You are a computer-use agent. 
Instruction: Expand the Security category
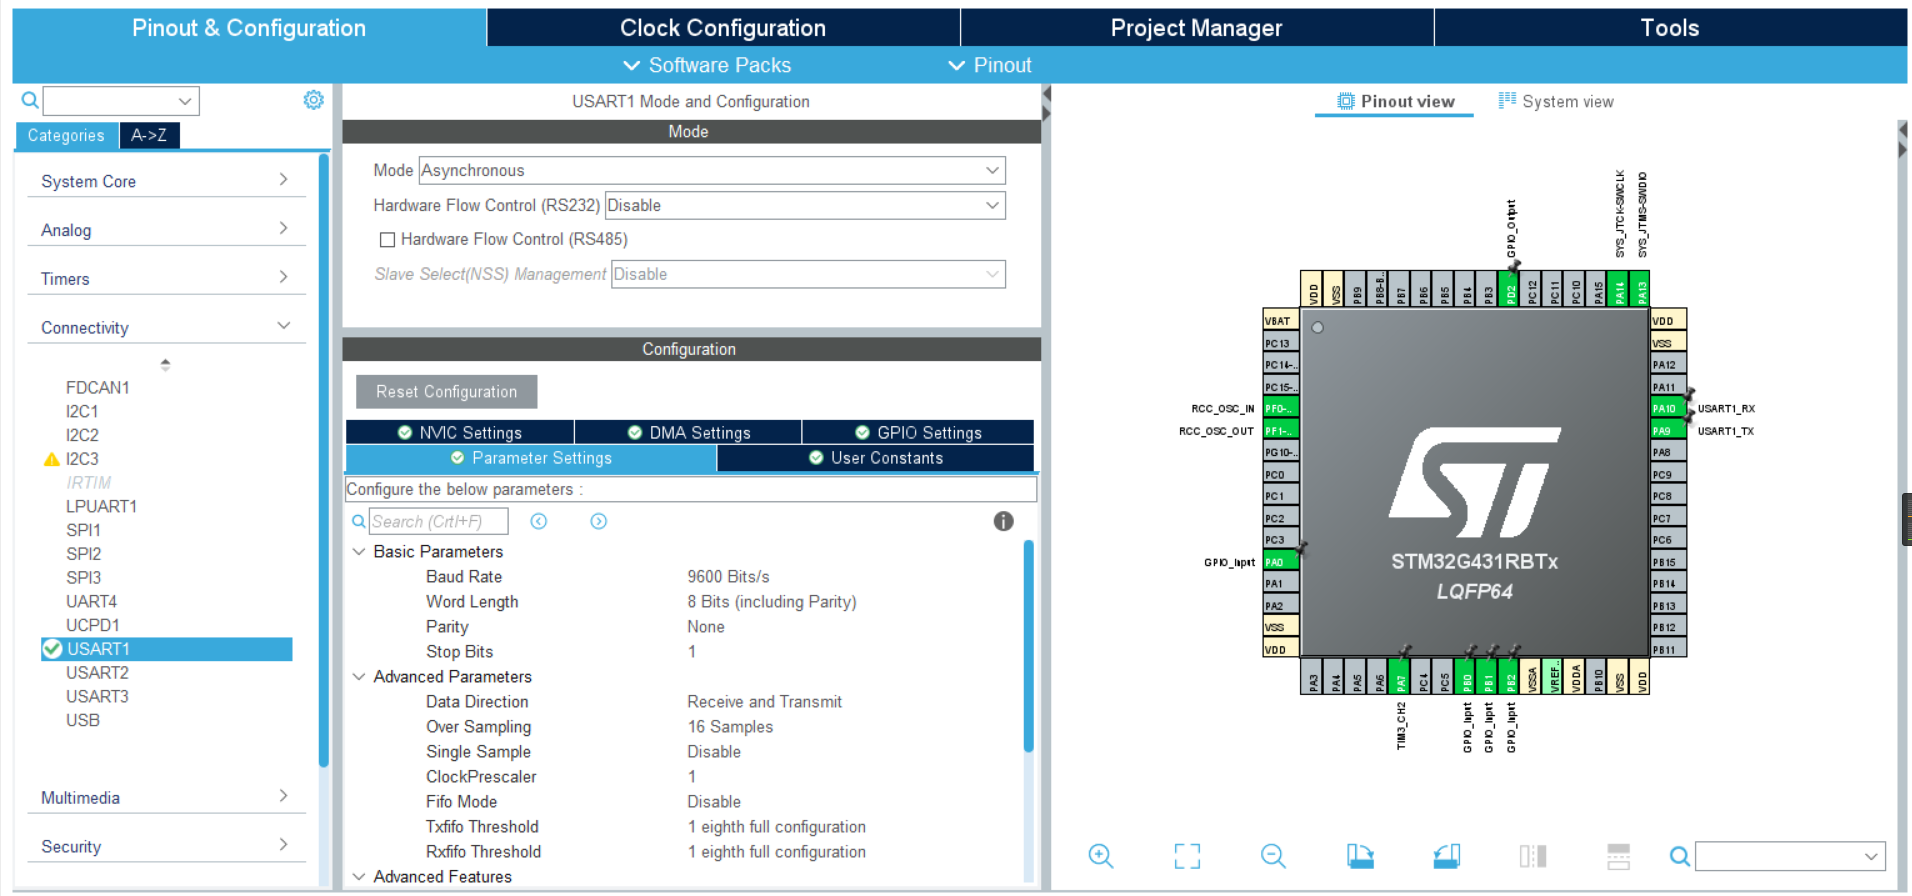tap(166, 847)
